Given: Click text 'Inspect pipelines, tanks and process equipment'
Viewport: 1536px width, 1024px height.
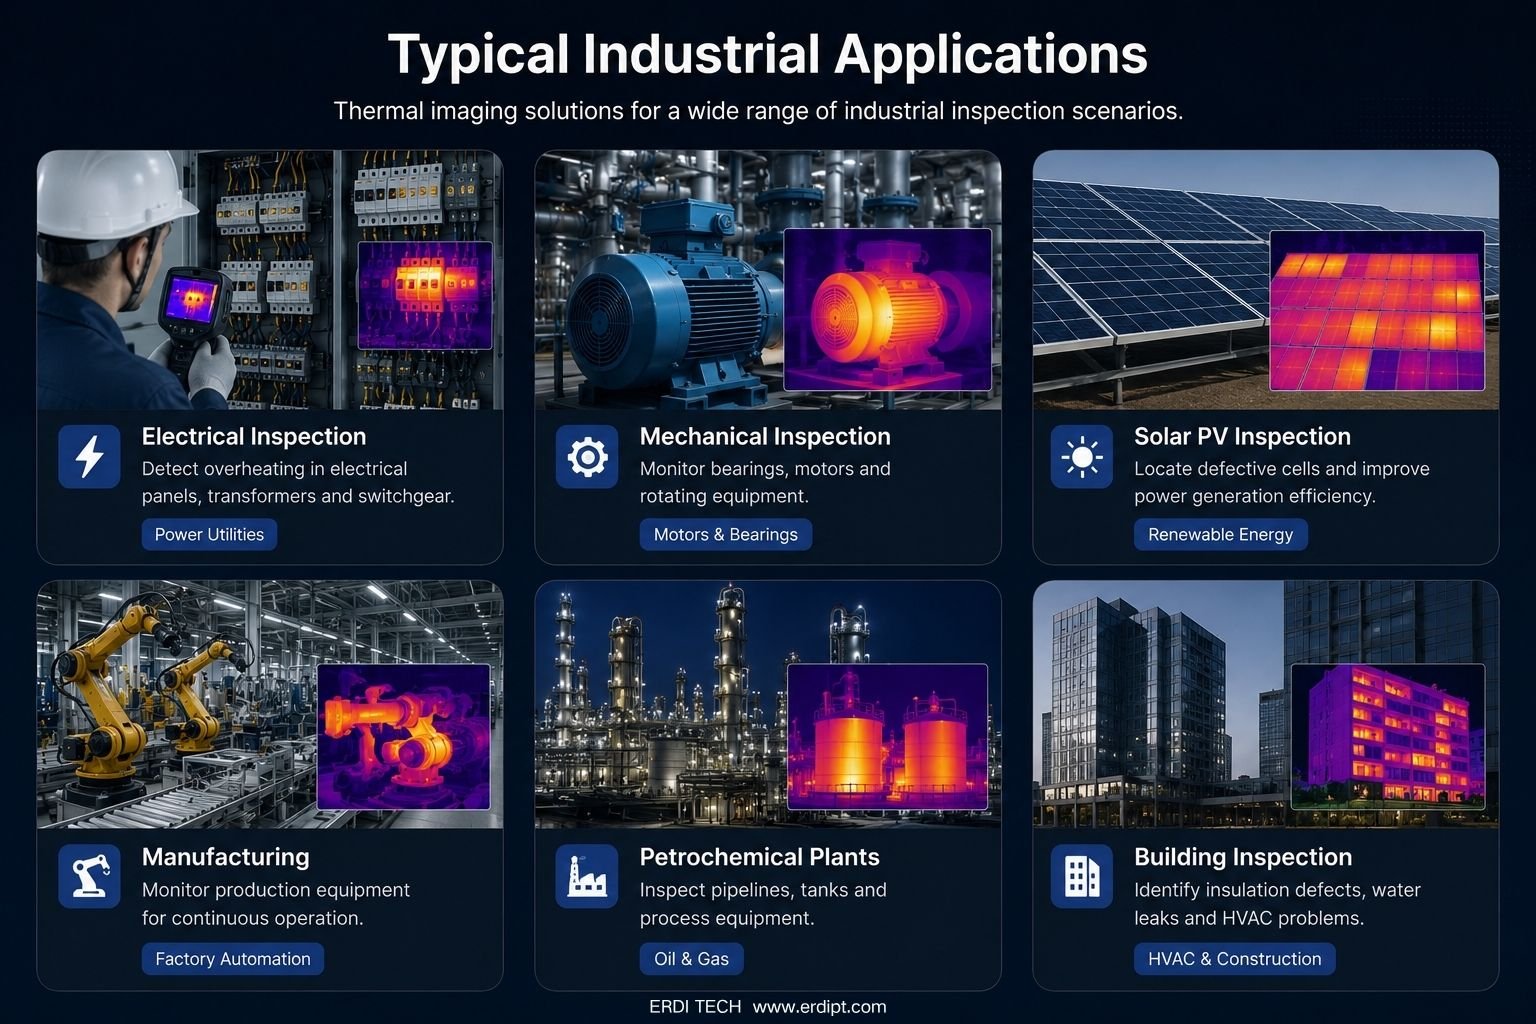Looking at the screenshot, I should tap(763, 904).
